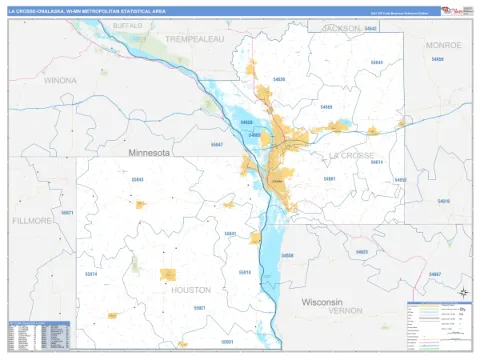Click ZIP code 54619 label

click(444, 201)
